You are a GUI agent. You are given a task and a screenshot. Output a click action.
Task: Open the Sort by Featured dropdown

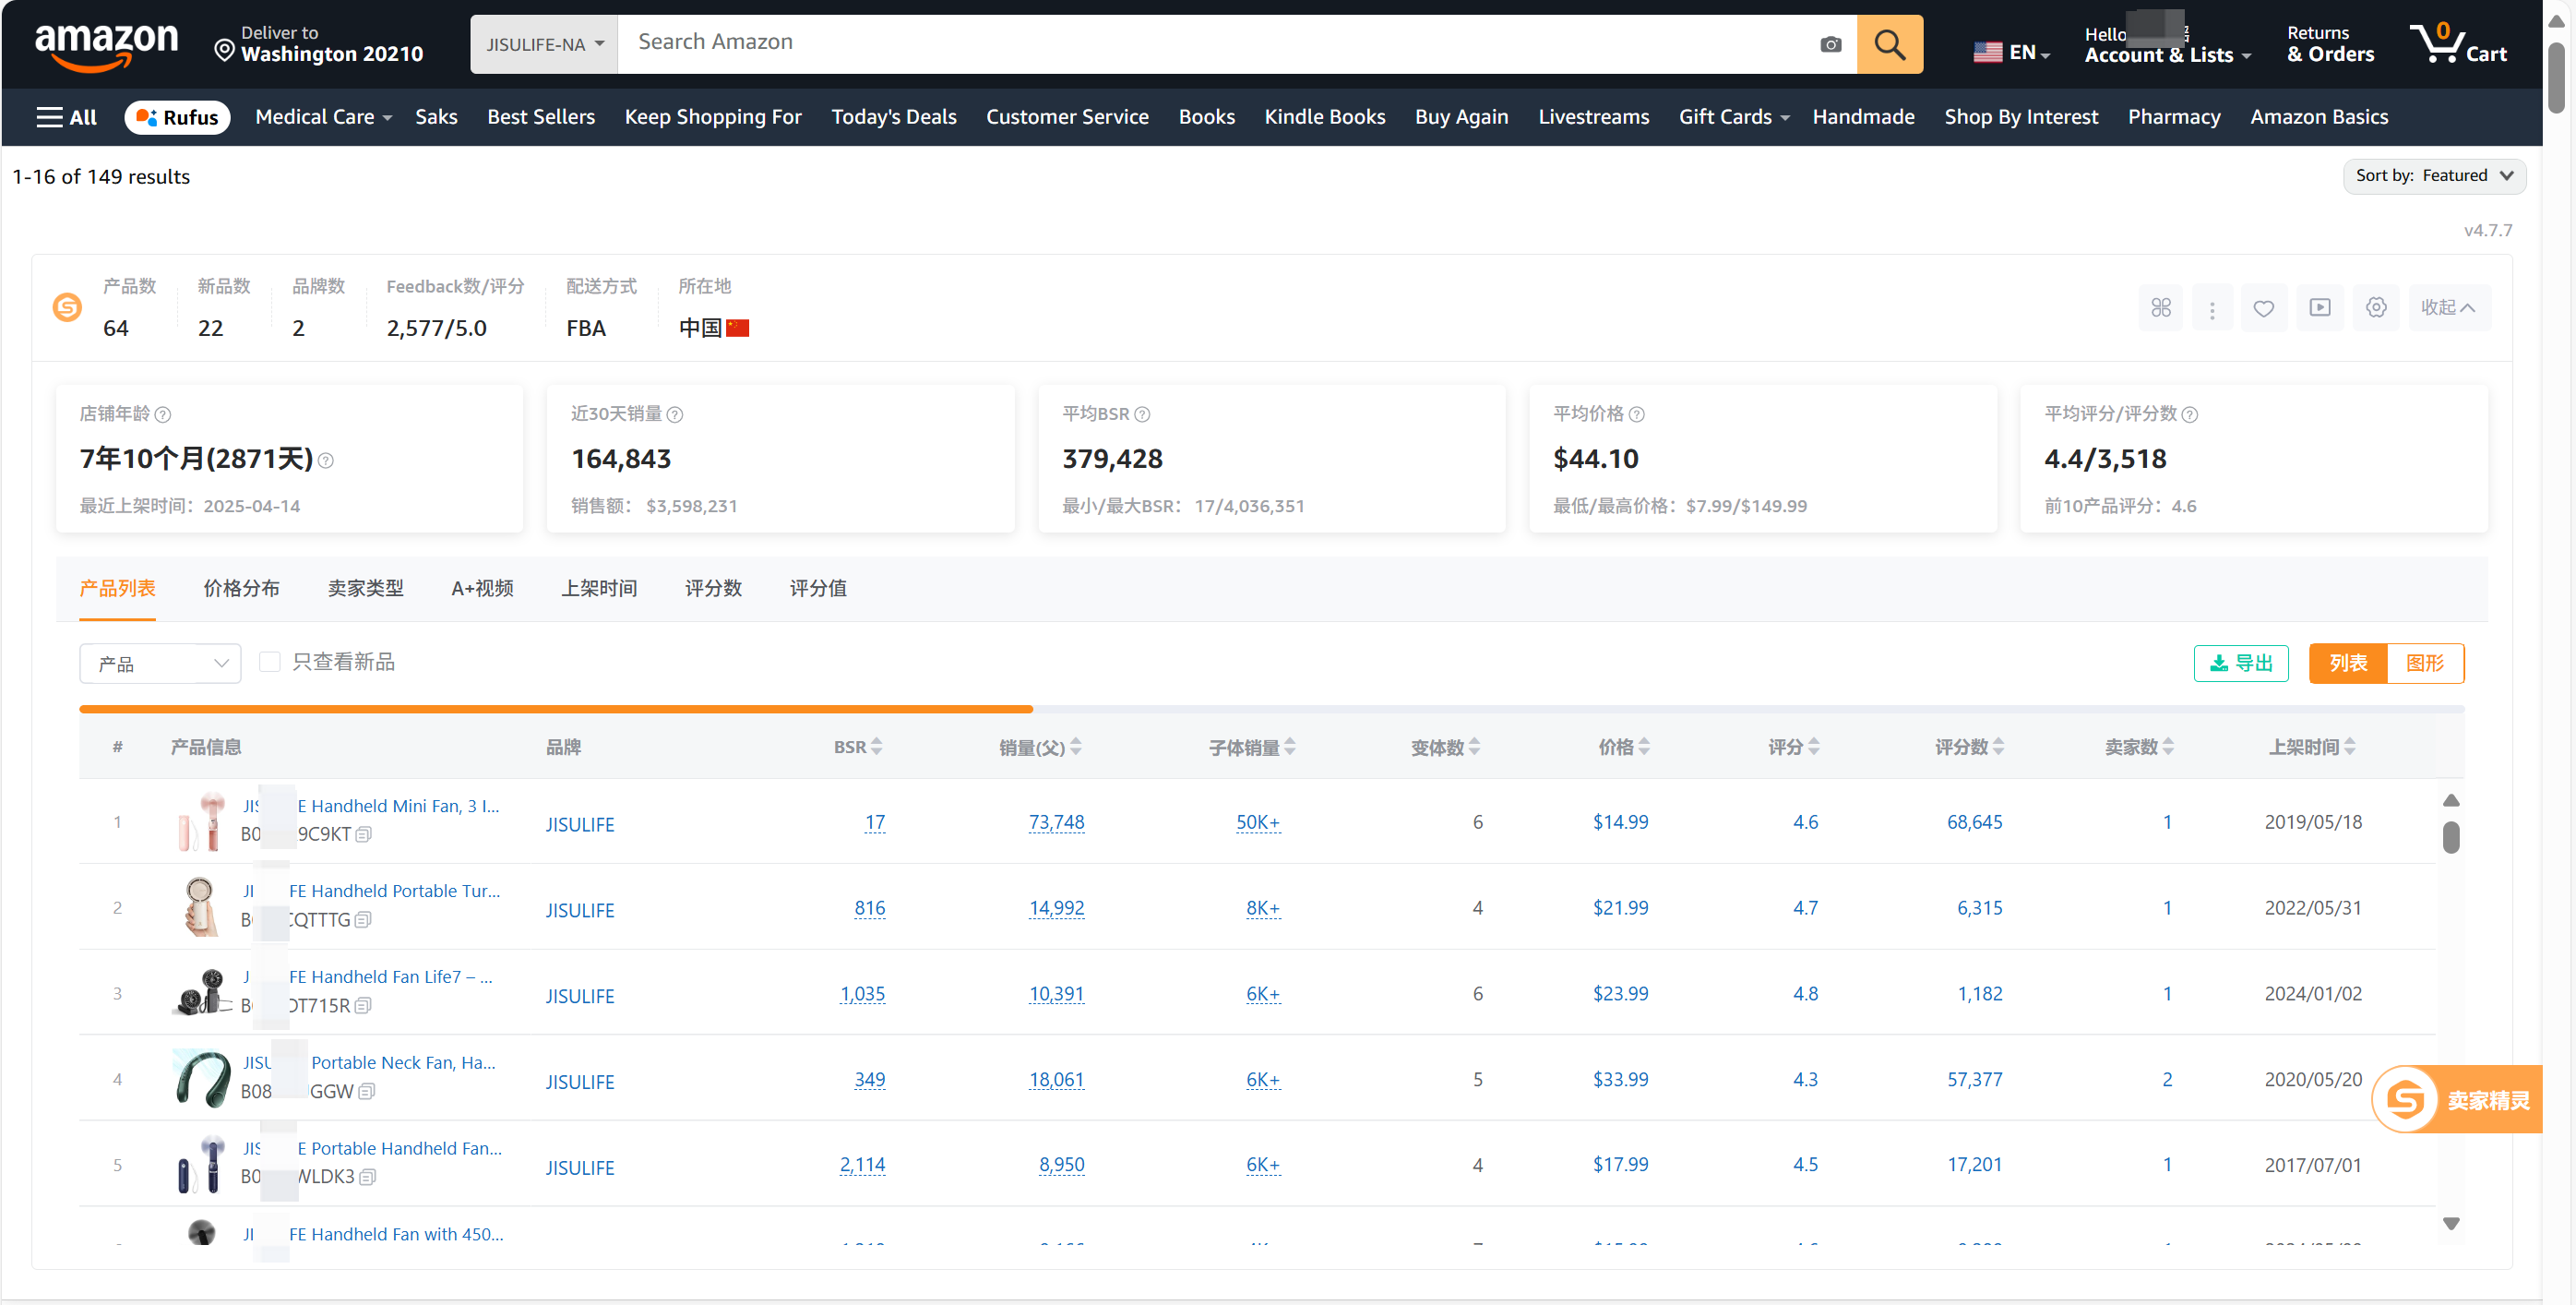2433,176
